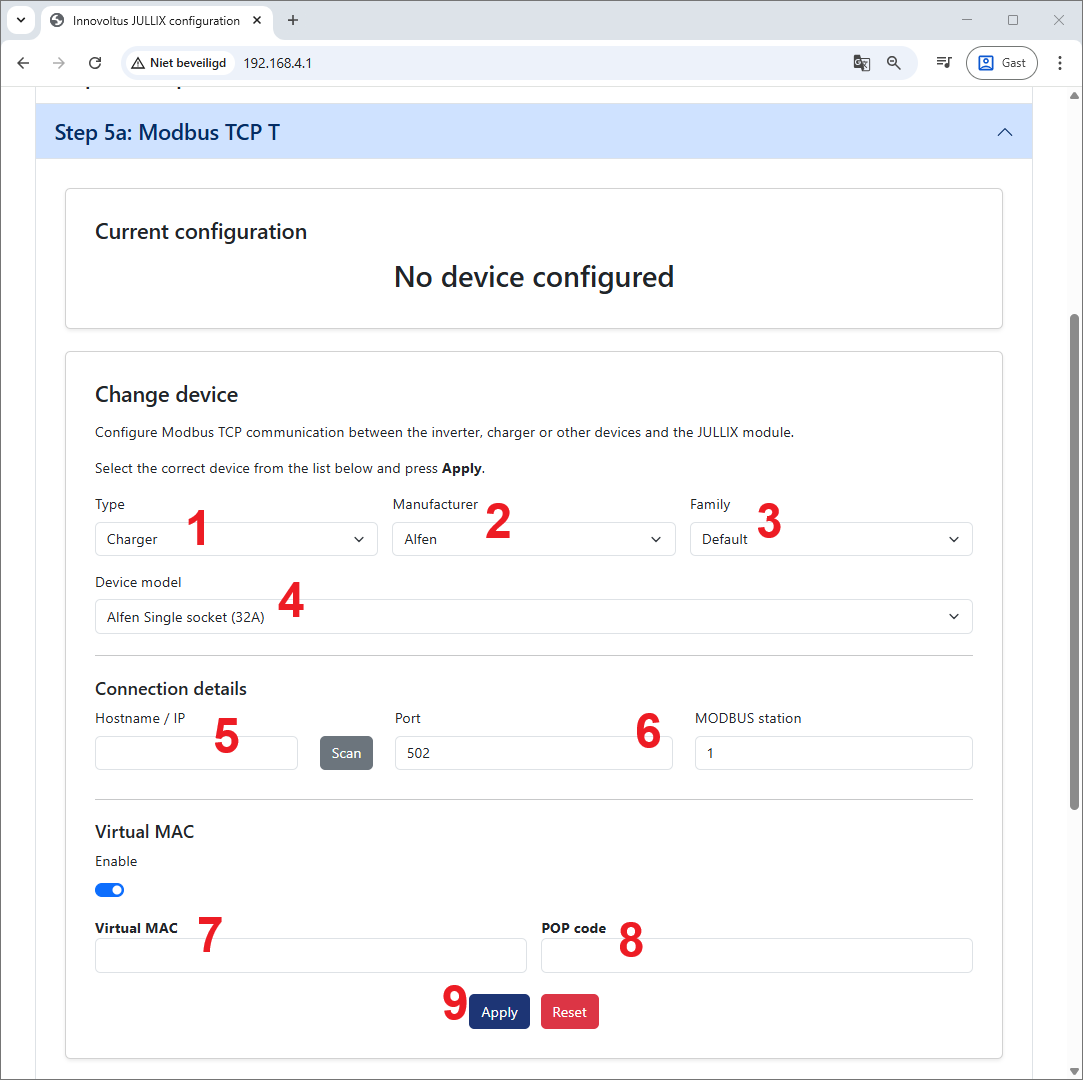Open the tab search chevron icon
The width and height of the screenshot is (1083, 1080).
click(x=20, y=20)
